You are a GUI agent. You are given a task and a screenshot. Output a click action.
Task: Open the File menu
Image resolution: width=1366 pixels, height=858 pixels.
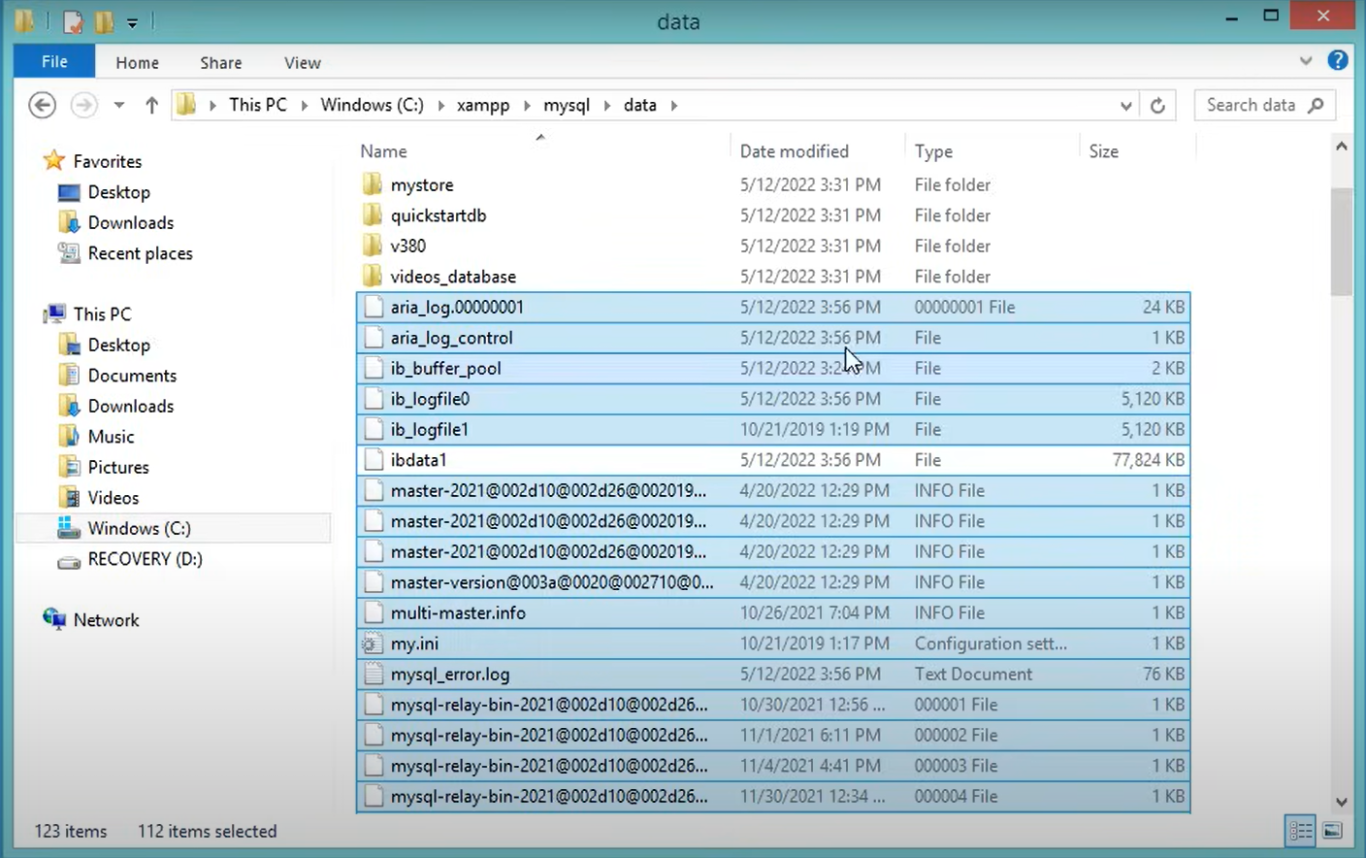[53, 62]
